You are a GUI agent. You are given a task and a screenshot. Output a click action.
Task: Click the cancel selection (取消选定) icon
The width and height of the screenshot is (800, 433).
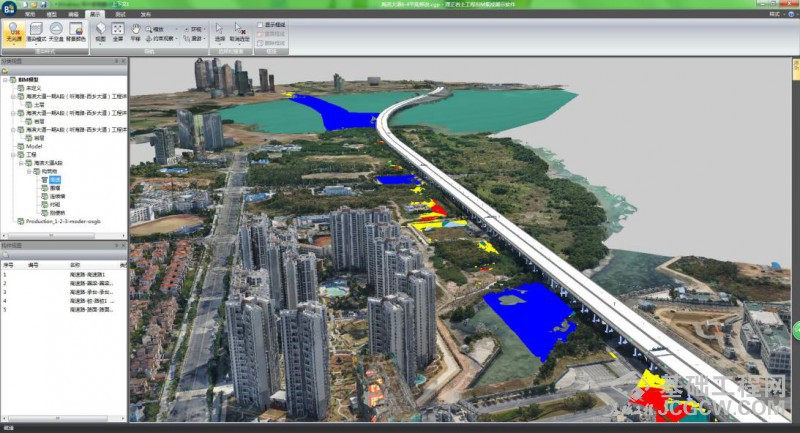coord(239,32)
